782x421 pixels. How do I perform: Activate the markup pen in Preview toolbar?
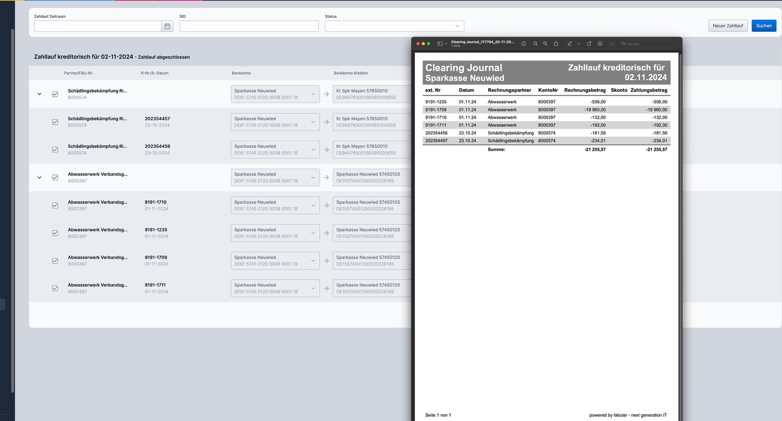pyautogui.click(x=569, y=44)
